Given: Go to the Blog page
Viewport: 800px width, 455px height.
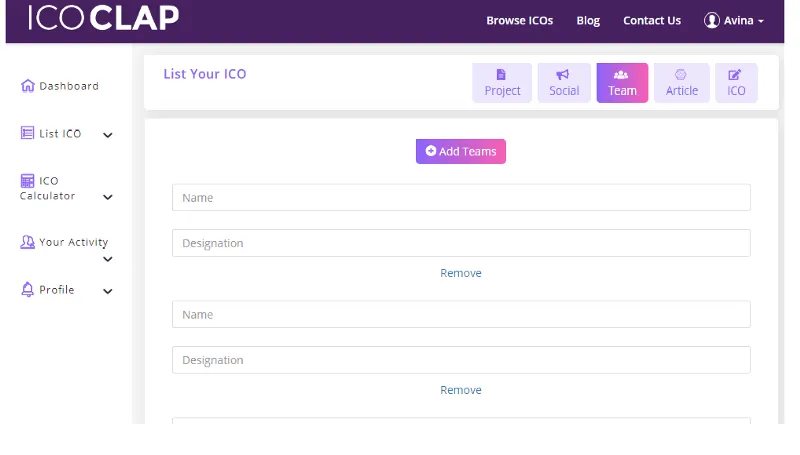Looking at the screenshot, I should tap(588, 21).
